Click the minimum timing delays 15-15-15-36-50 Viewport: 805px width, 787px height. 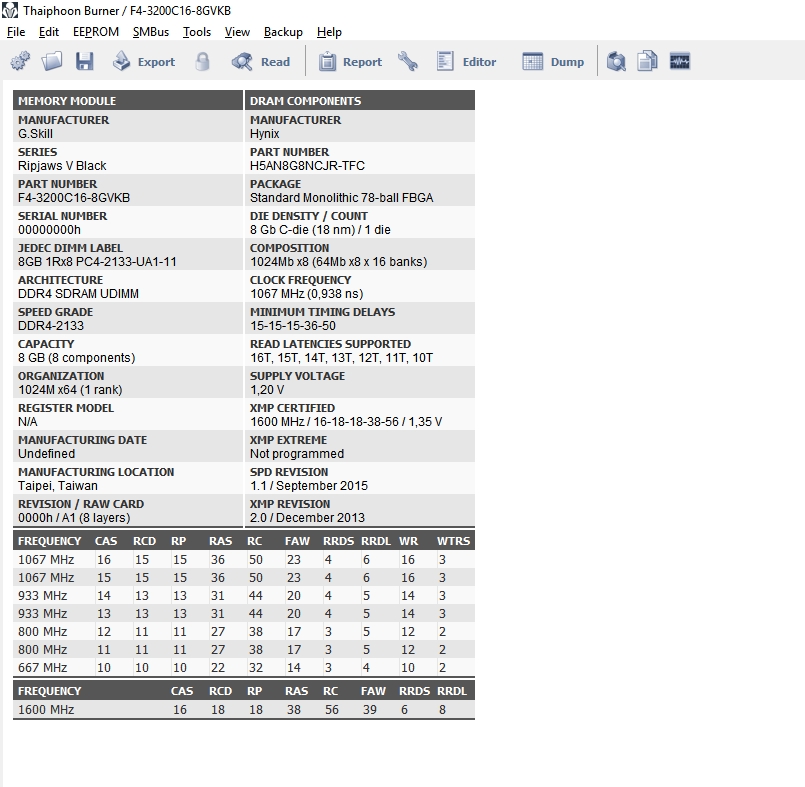point(293,325)
